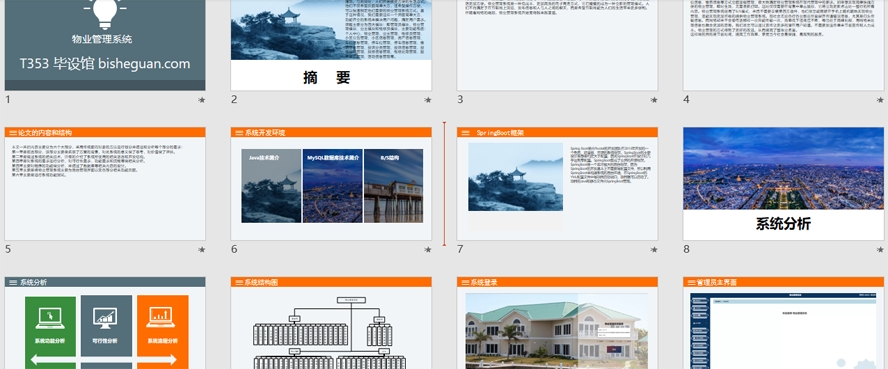Click slide number label 8
Viewport: 888px width, 369px height.
(x=686, y=250)
